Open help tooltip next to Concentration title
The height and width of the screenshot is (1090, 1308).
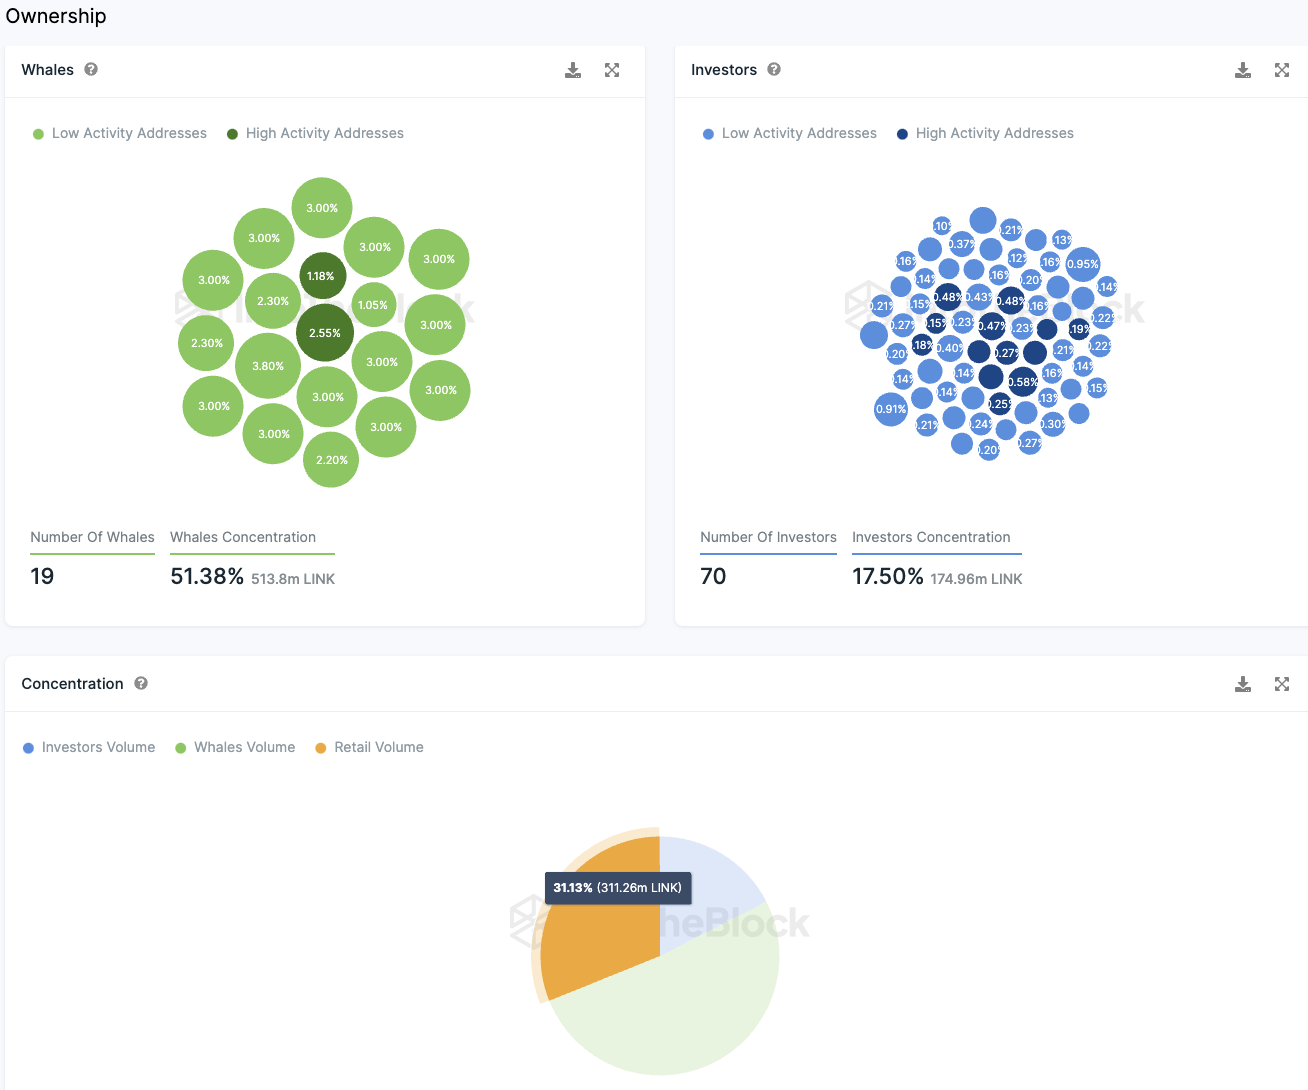coord(141,683)
